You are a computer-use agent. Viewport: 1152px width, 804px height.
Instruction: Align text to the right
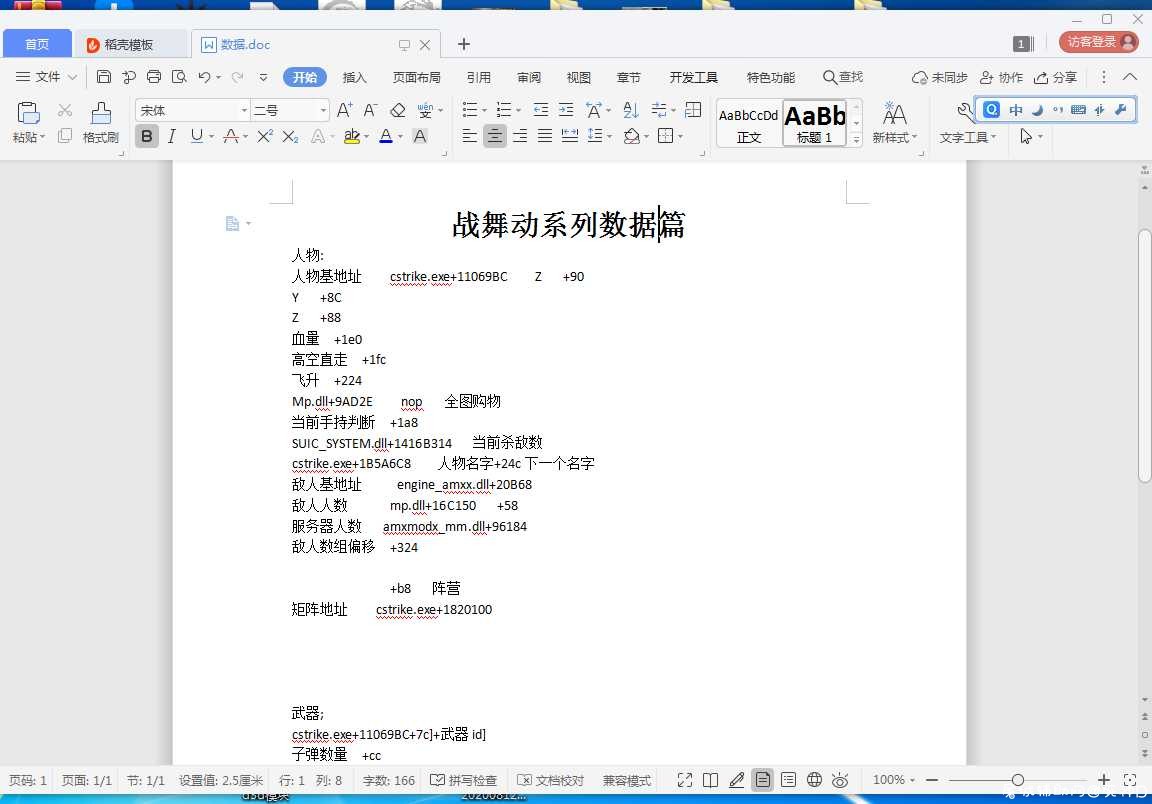pos(519,136)
